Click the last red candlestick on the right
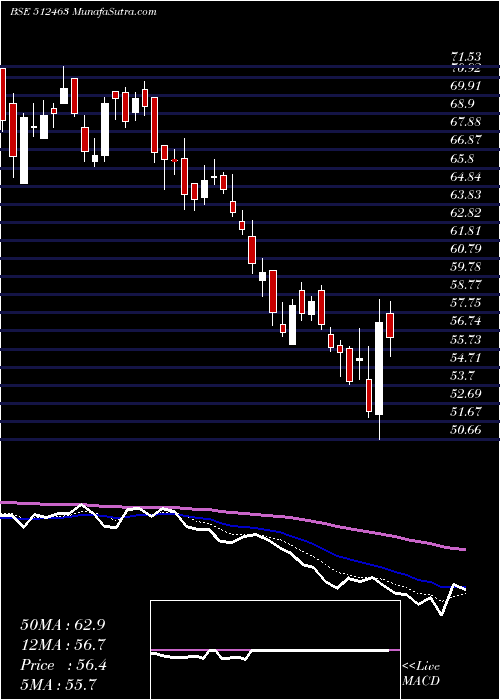The image size is (500, 700). coord(390,325)
